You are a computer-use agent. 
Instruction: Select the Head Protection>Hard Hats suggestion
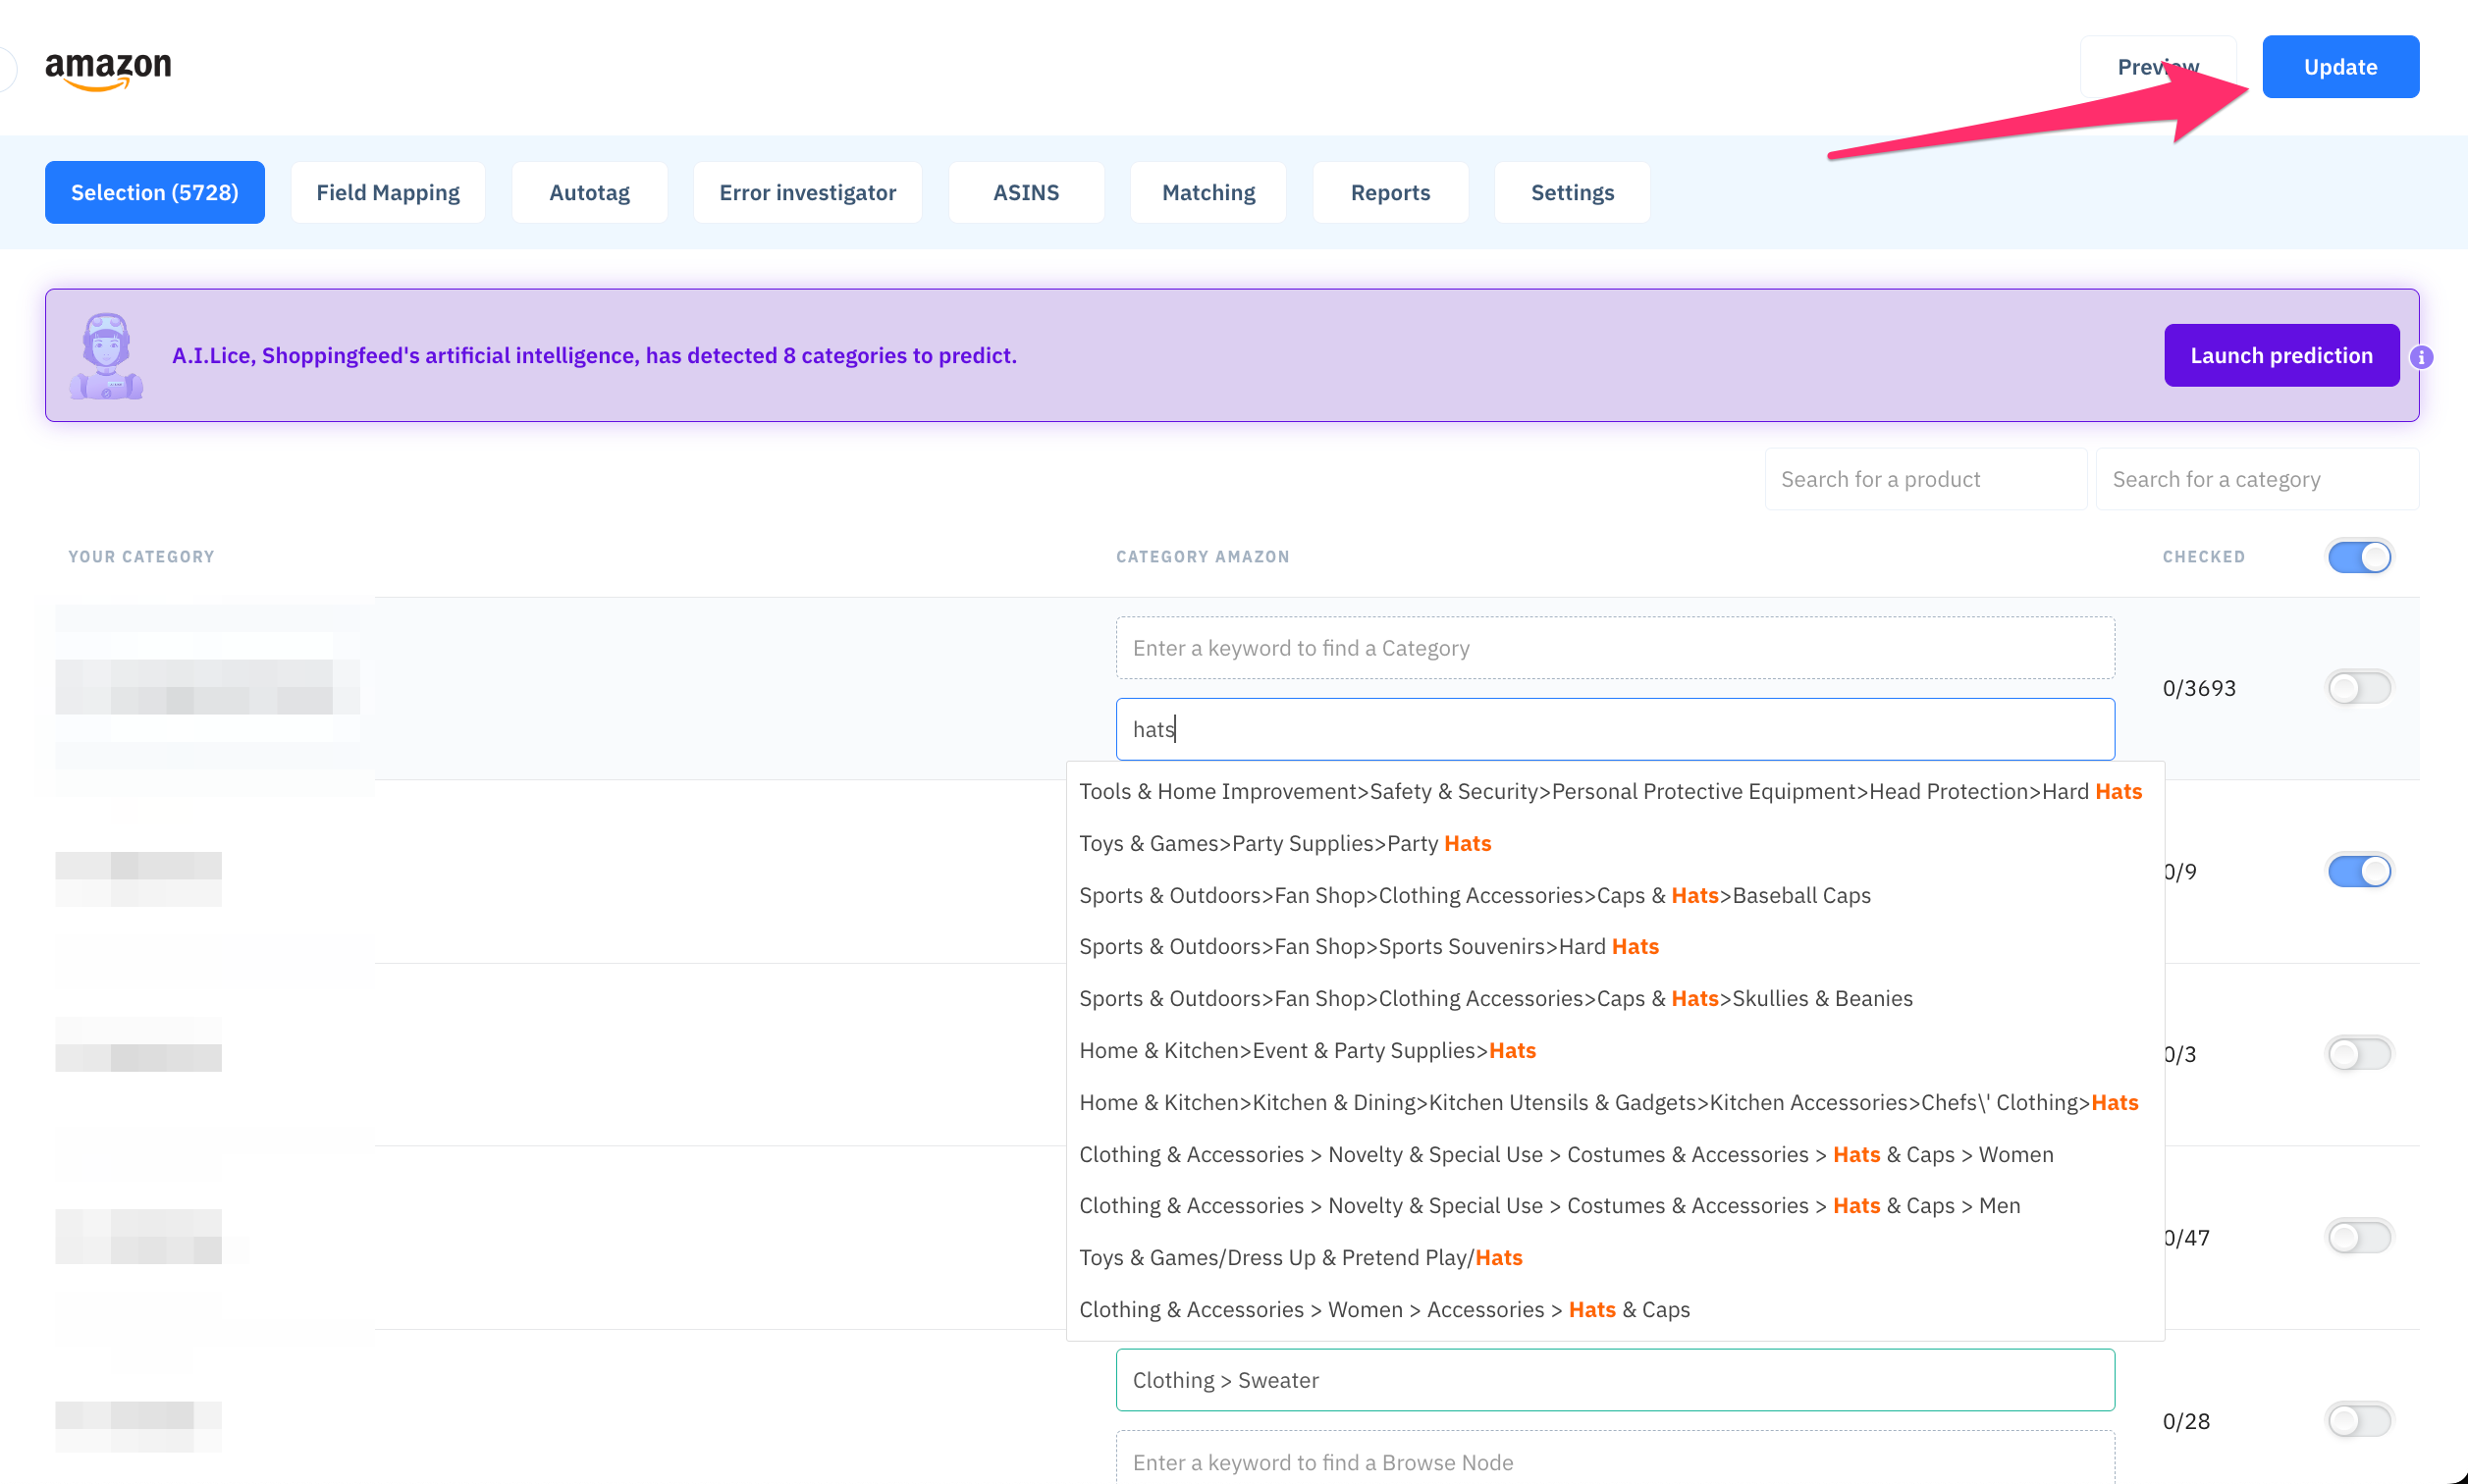click(1615, 792)
